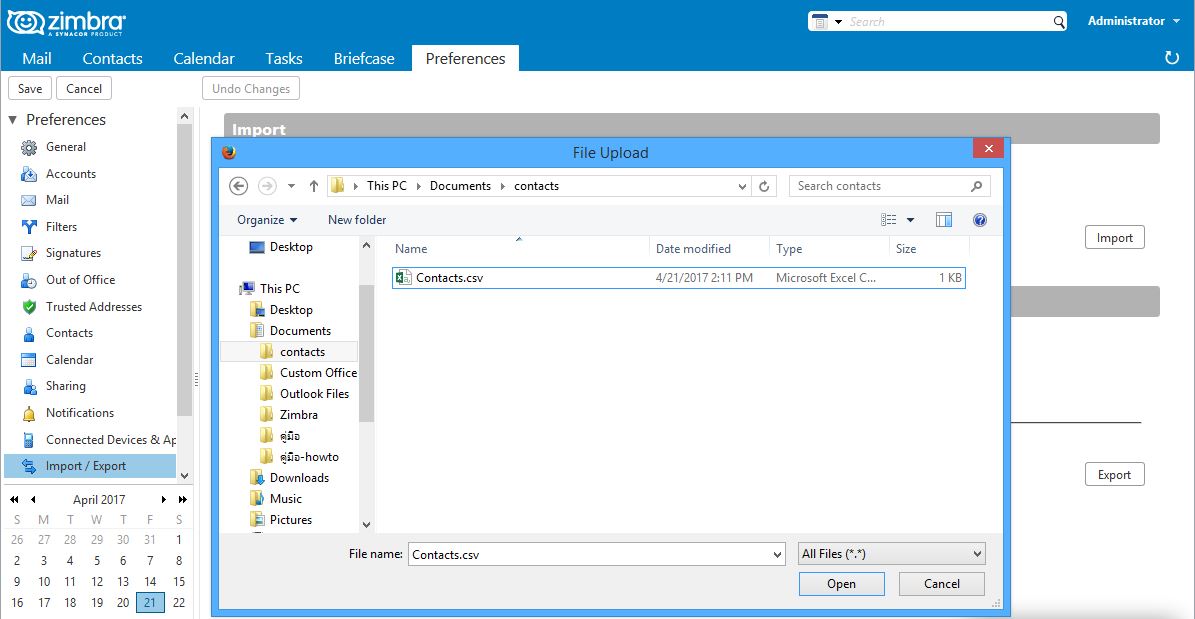1195x619 pixels.
Task: Select the Outlook Files folder
Action: 314,394
